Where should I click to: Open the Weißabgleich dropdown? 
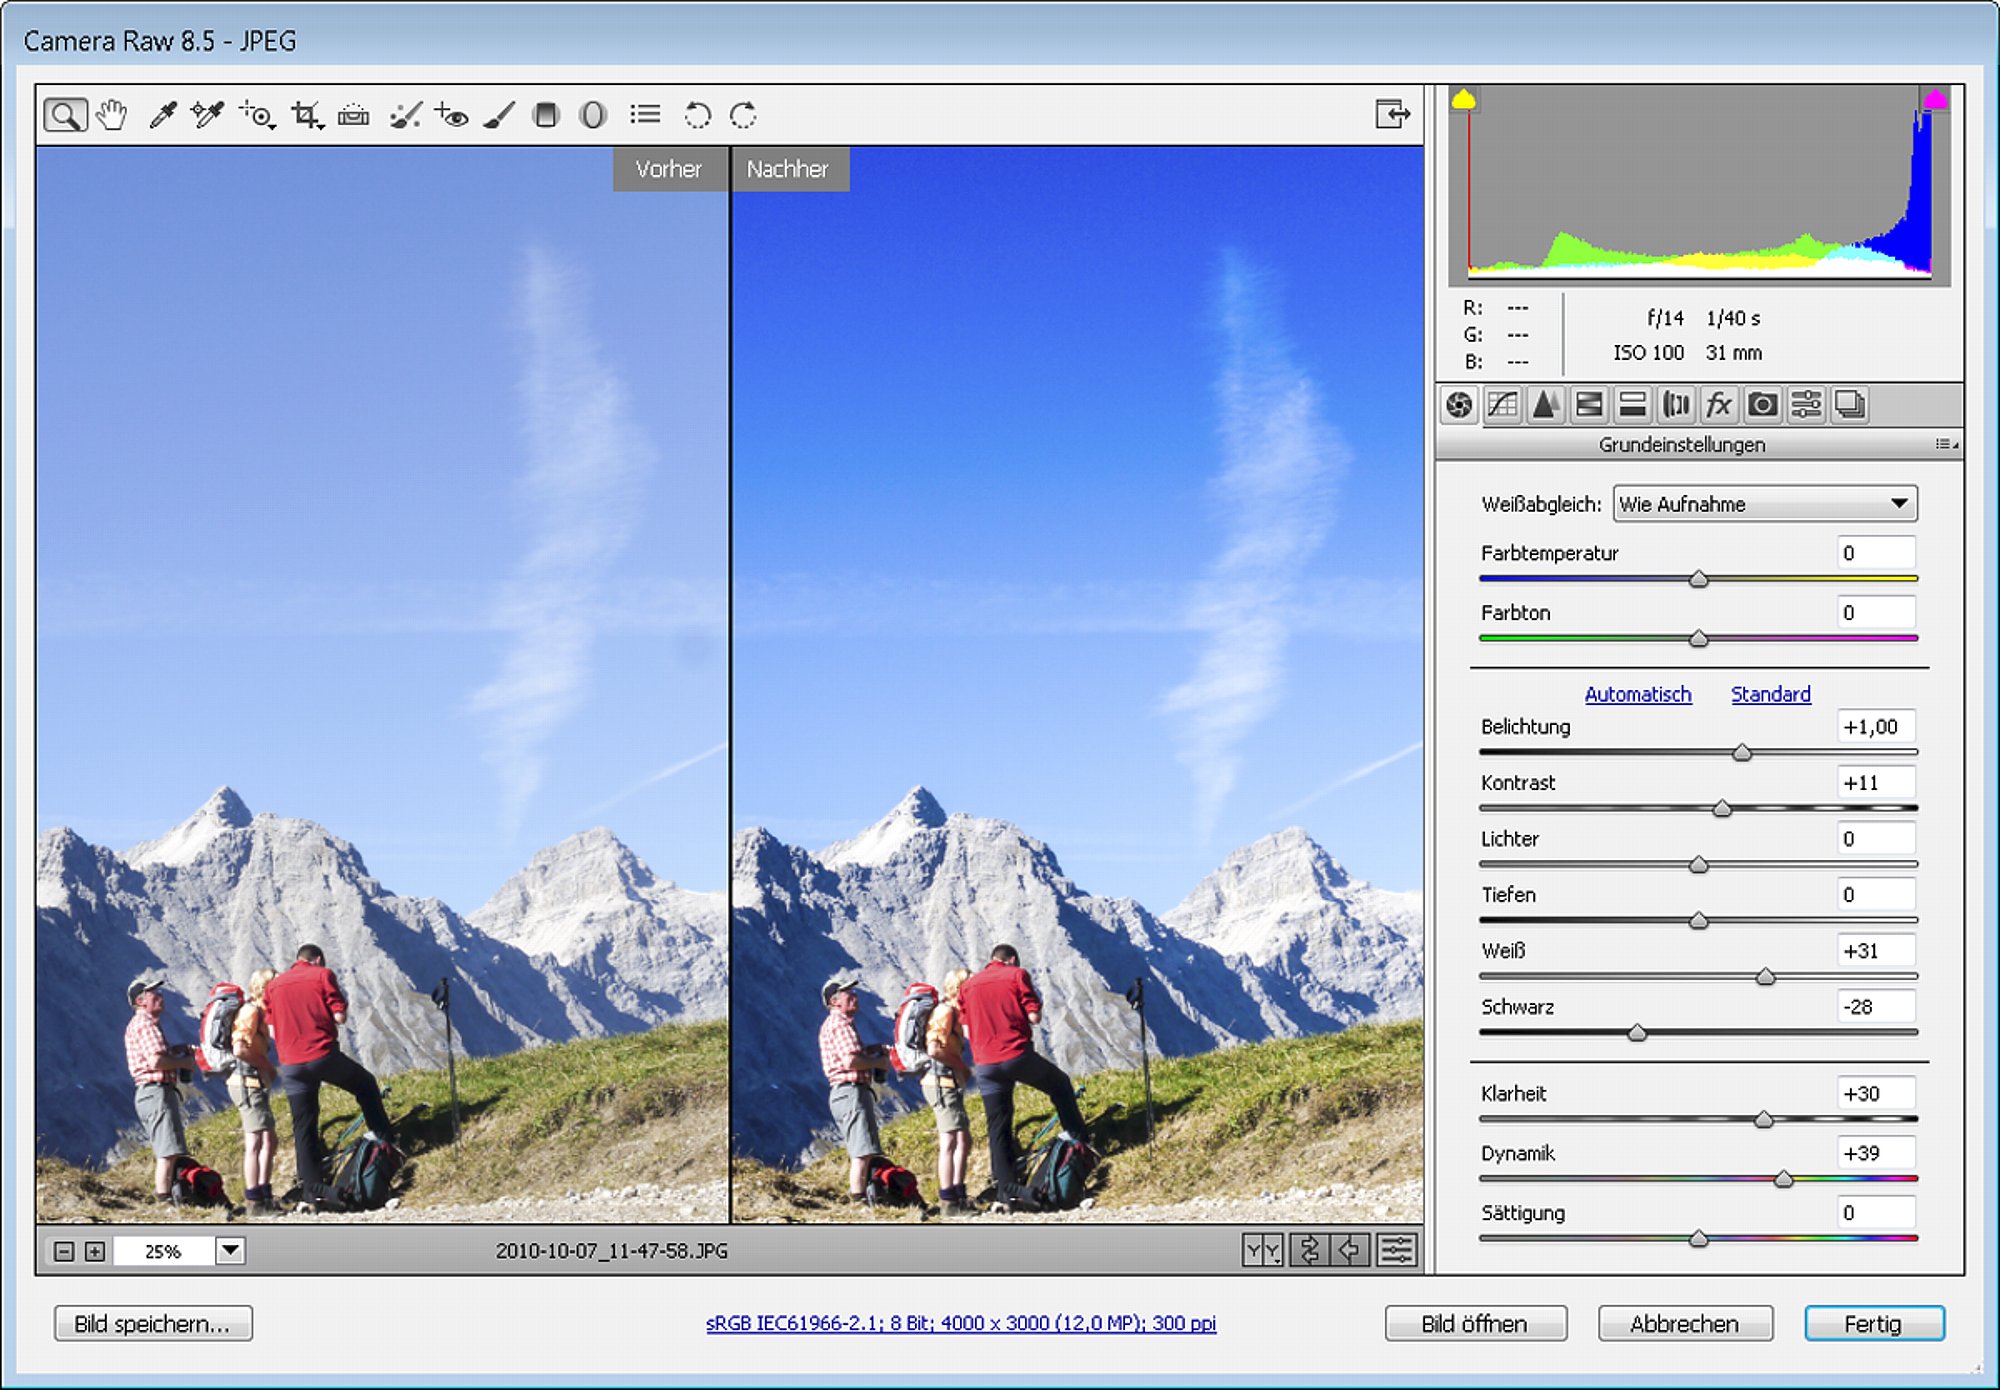1765,504
